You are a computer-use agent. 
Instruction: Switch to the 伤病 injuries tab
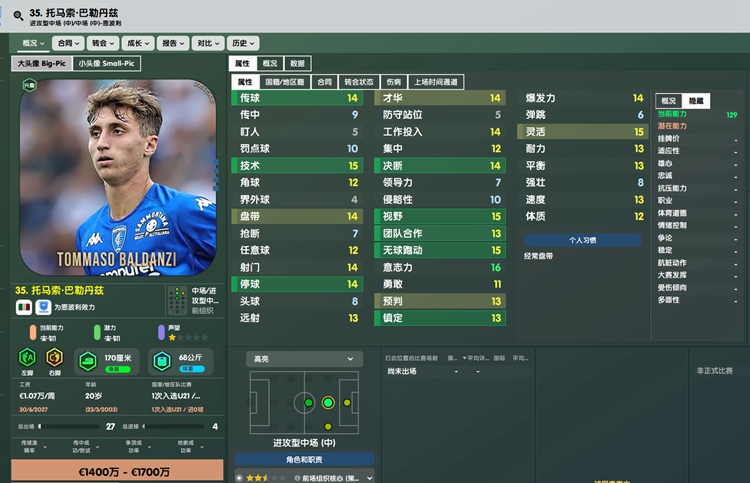pyautogui.click(x=394, y=82)
